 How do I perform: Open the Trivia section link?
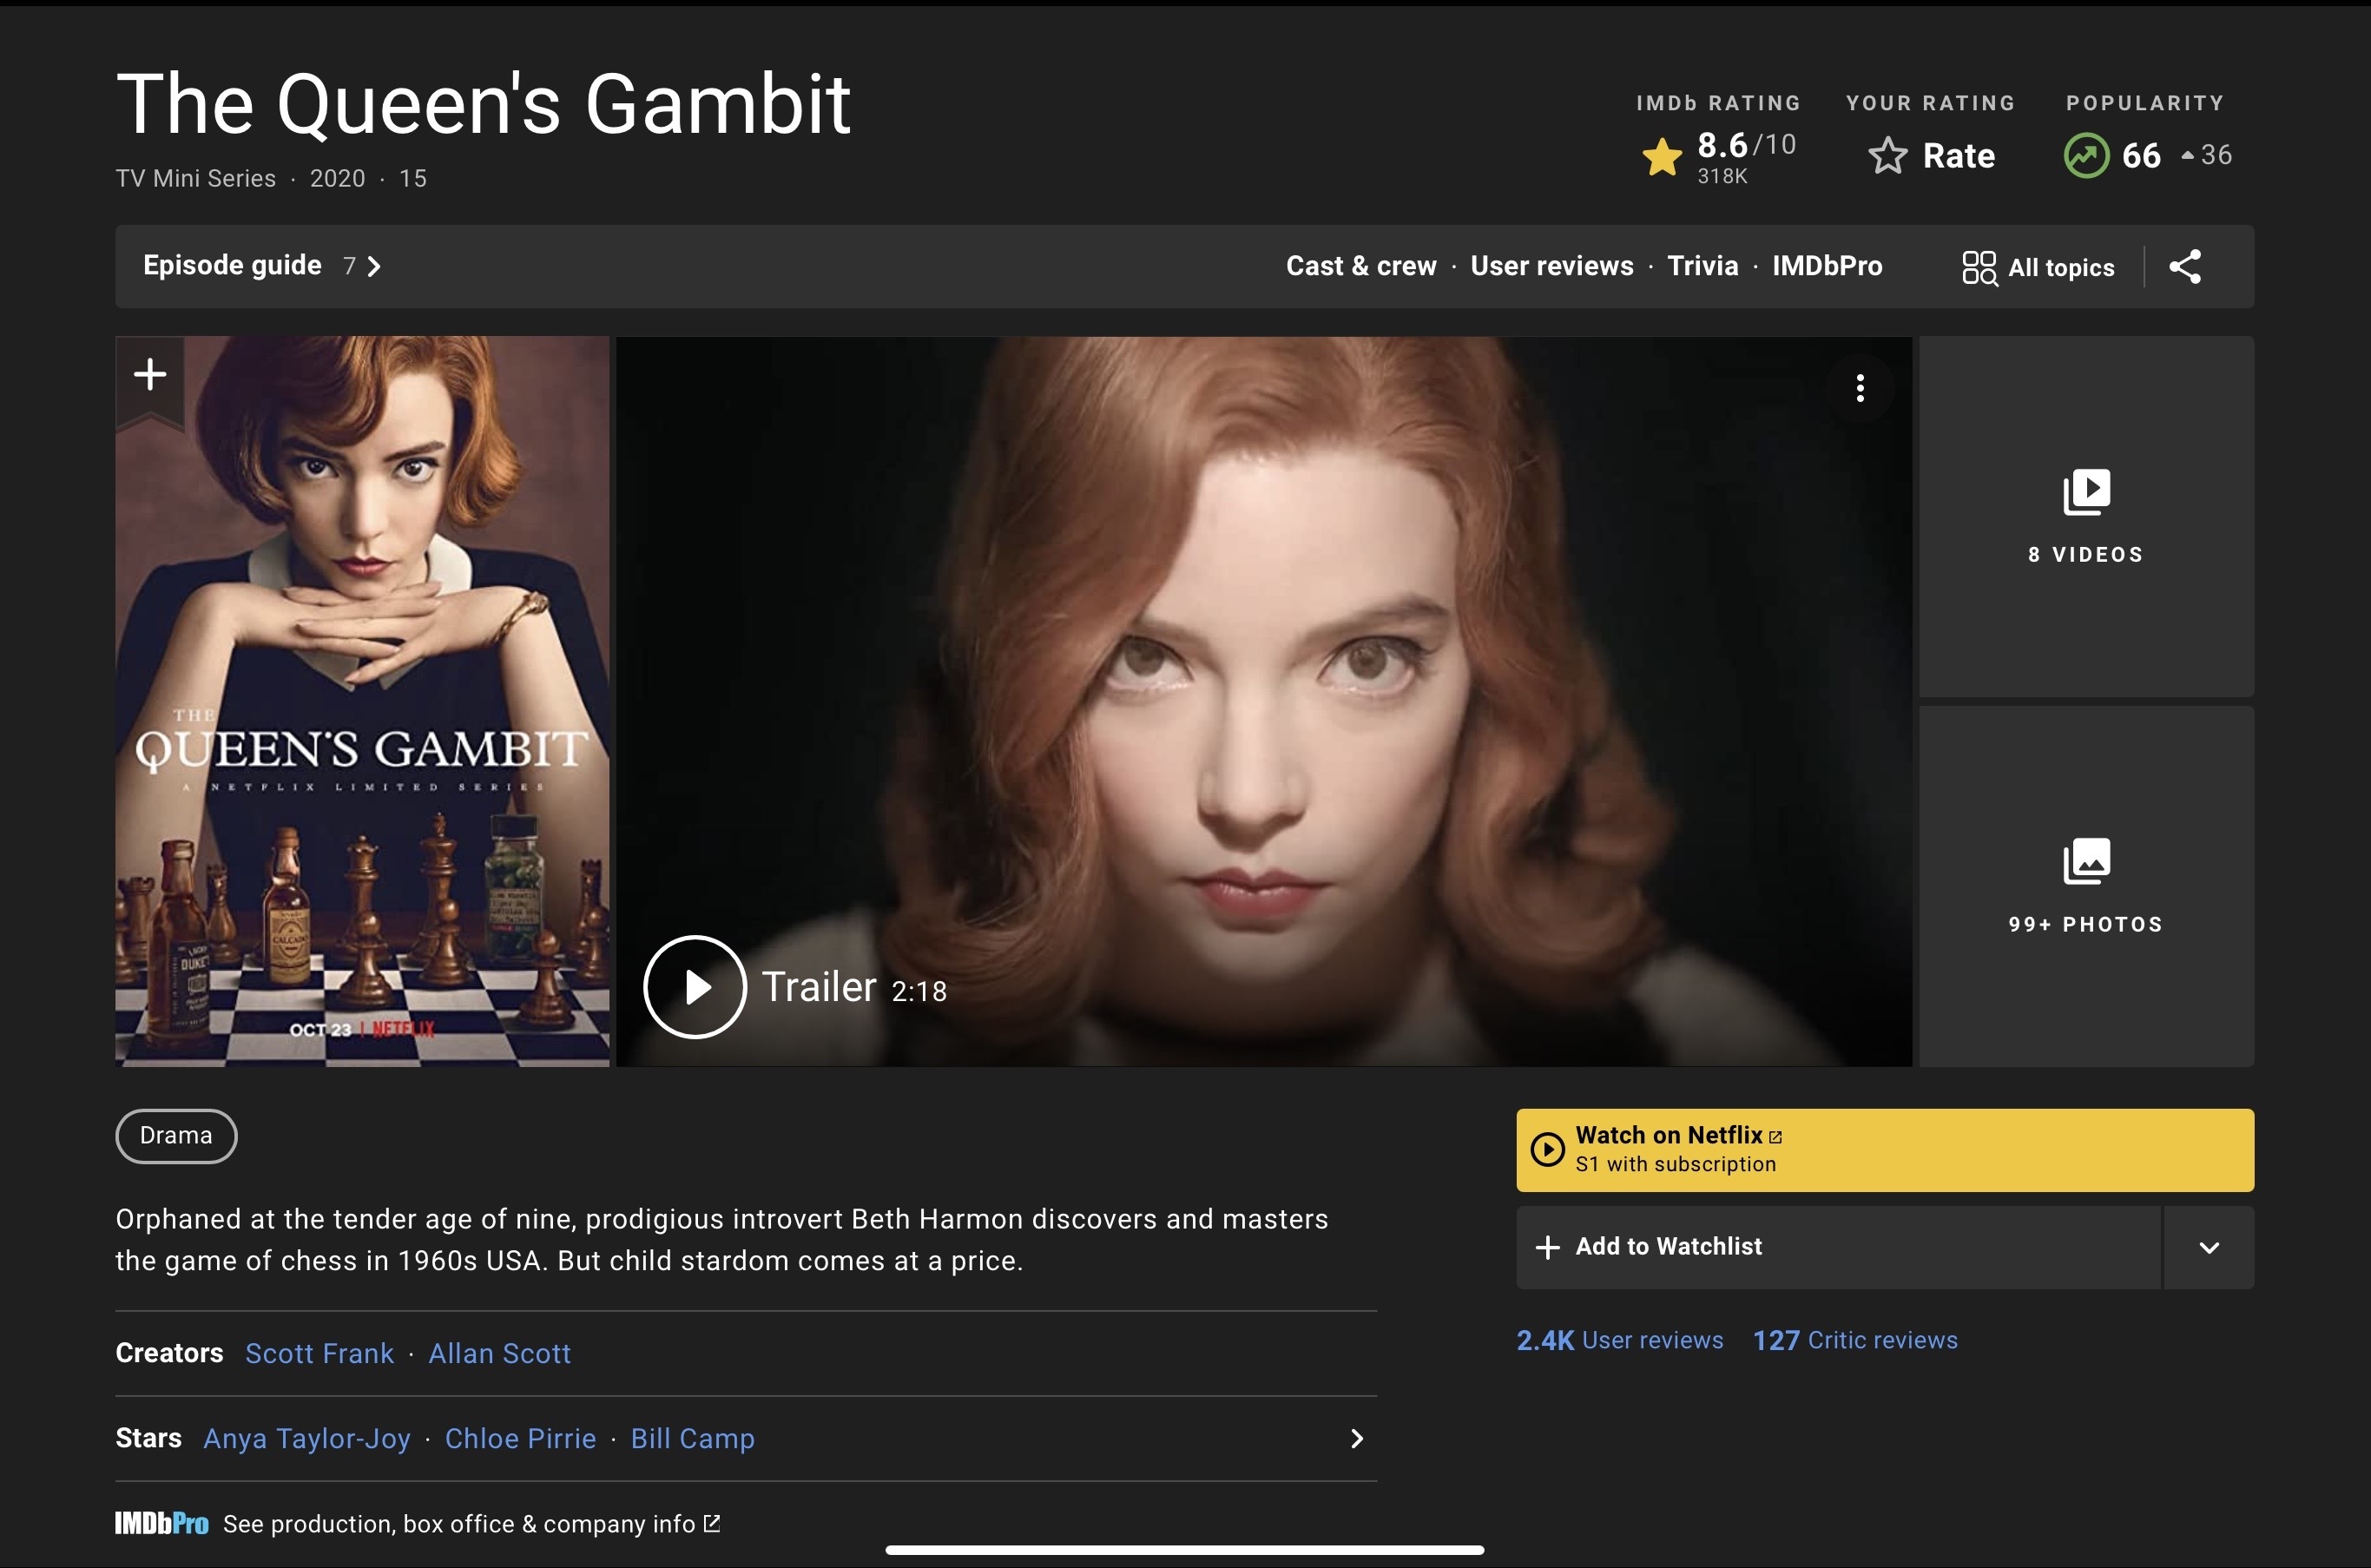[1702, 266]
